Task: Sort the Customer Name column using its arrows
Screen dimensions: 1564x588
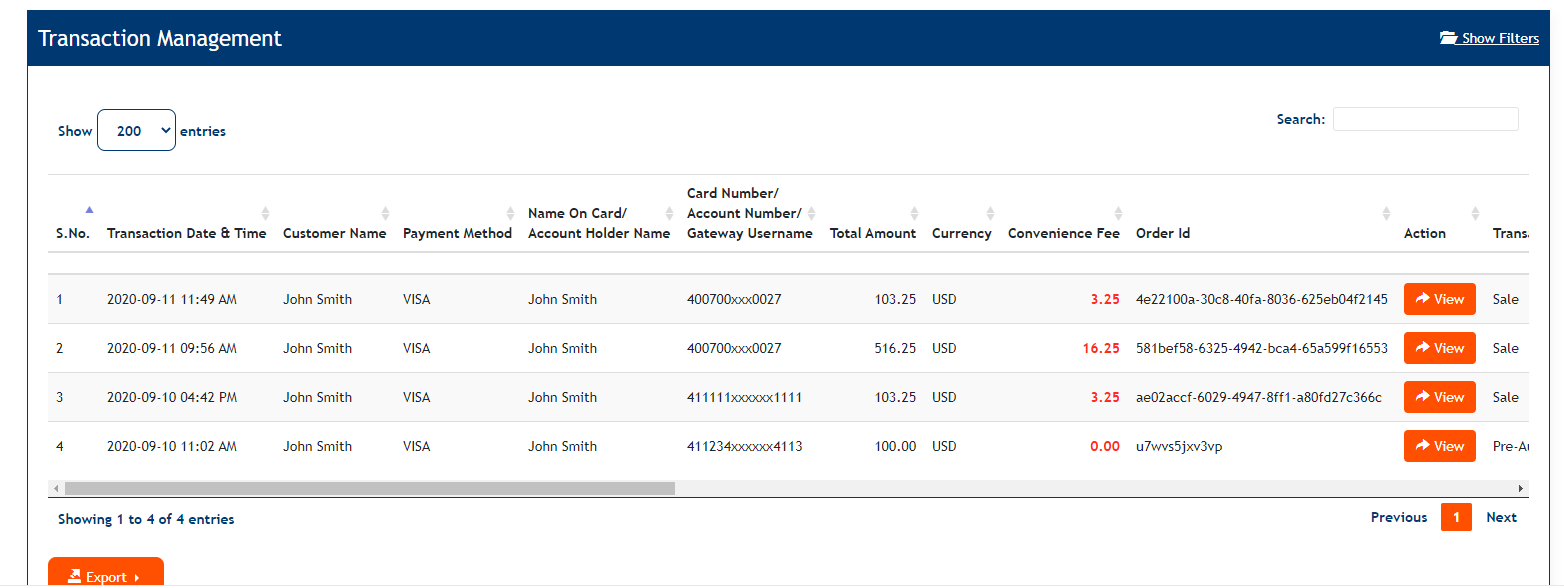Action: [x=386, y=213]
